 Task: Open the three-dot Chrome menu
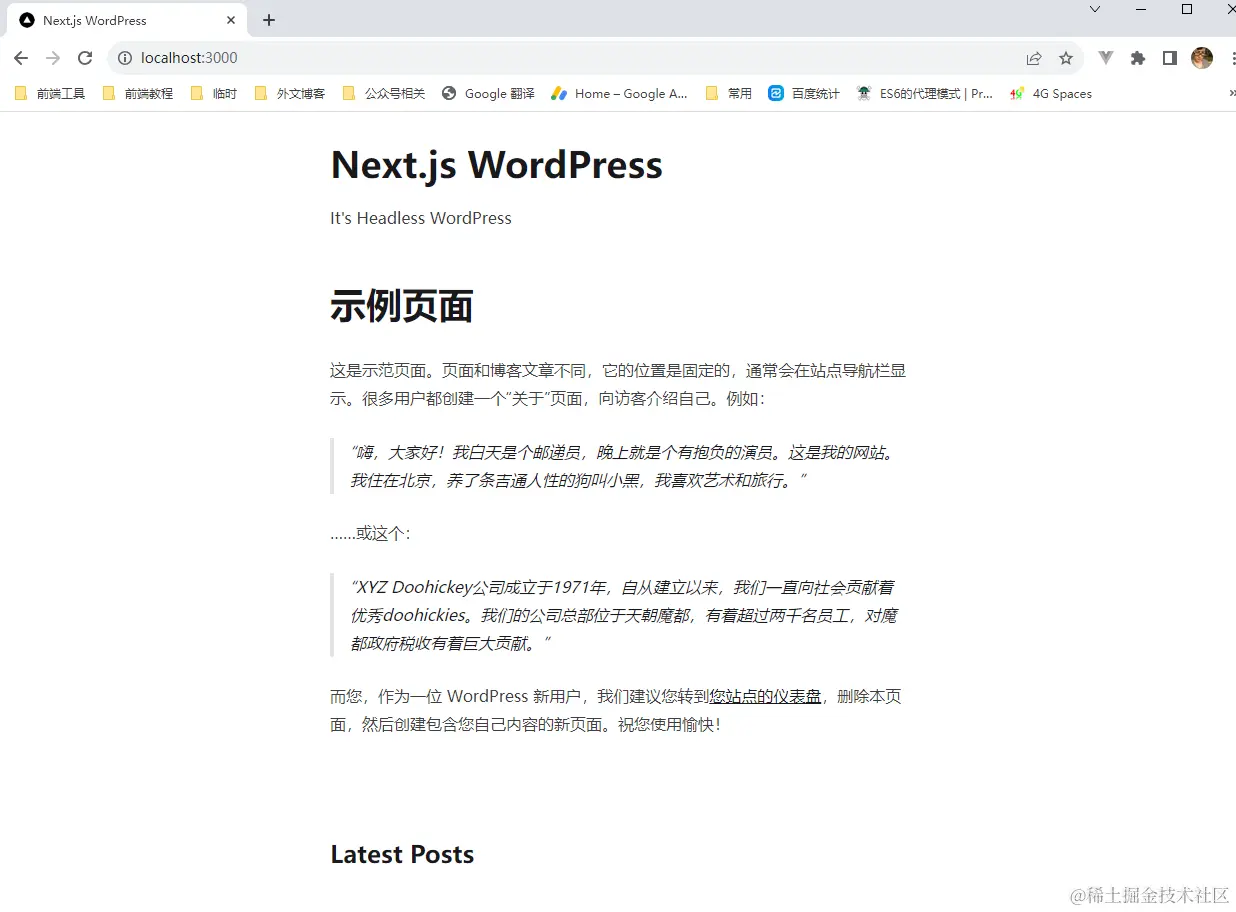tap(1232, 58)
